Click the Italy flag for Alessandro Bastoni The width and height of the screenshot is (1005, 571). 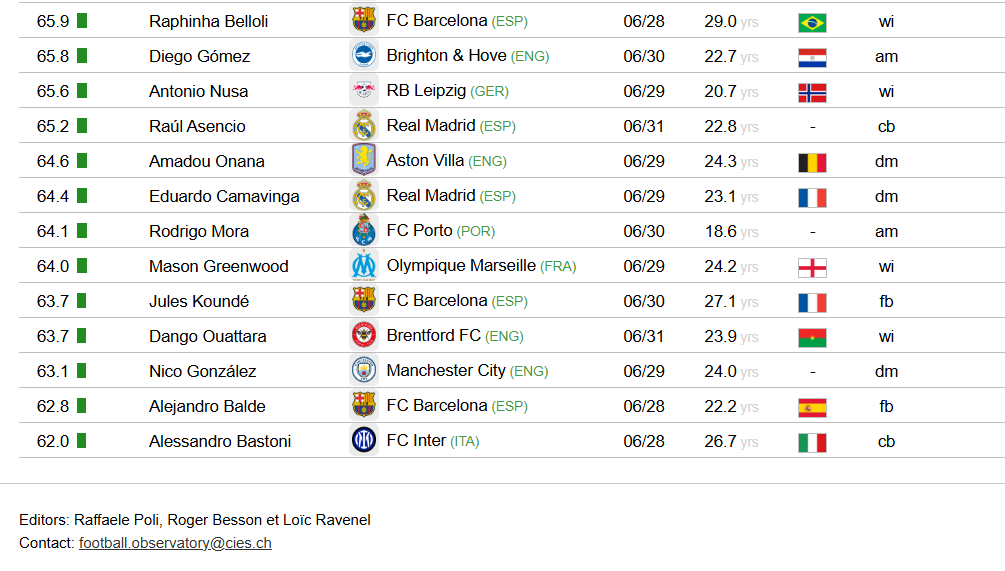[x=812, y=443]
